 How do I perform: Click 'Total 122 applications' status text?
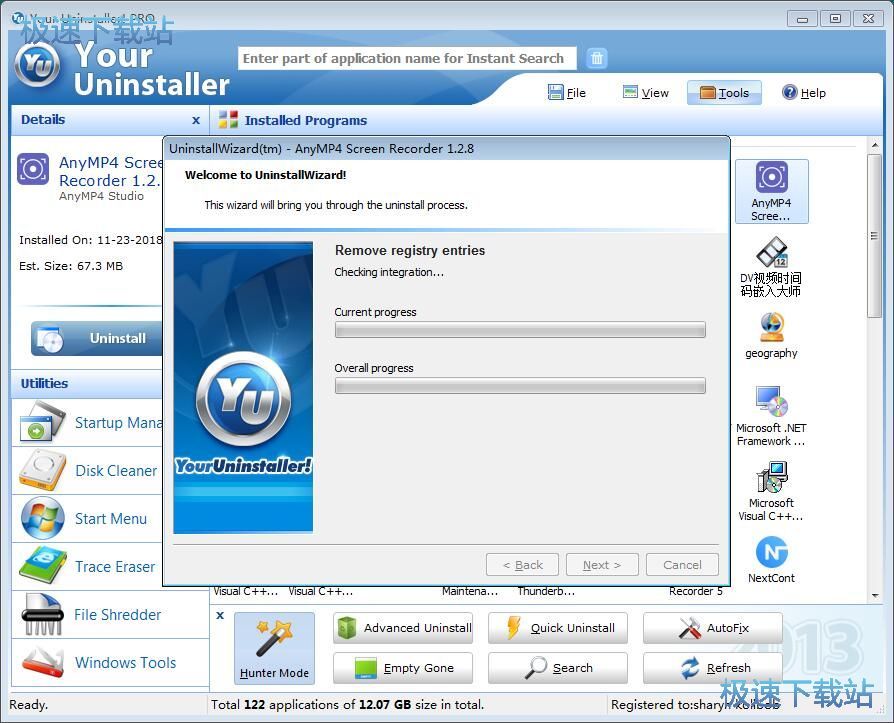point(347,704)
